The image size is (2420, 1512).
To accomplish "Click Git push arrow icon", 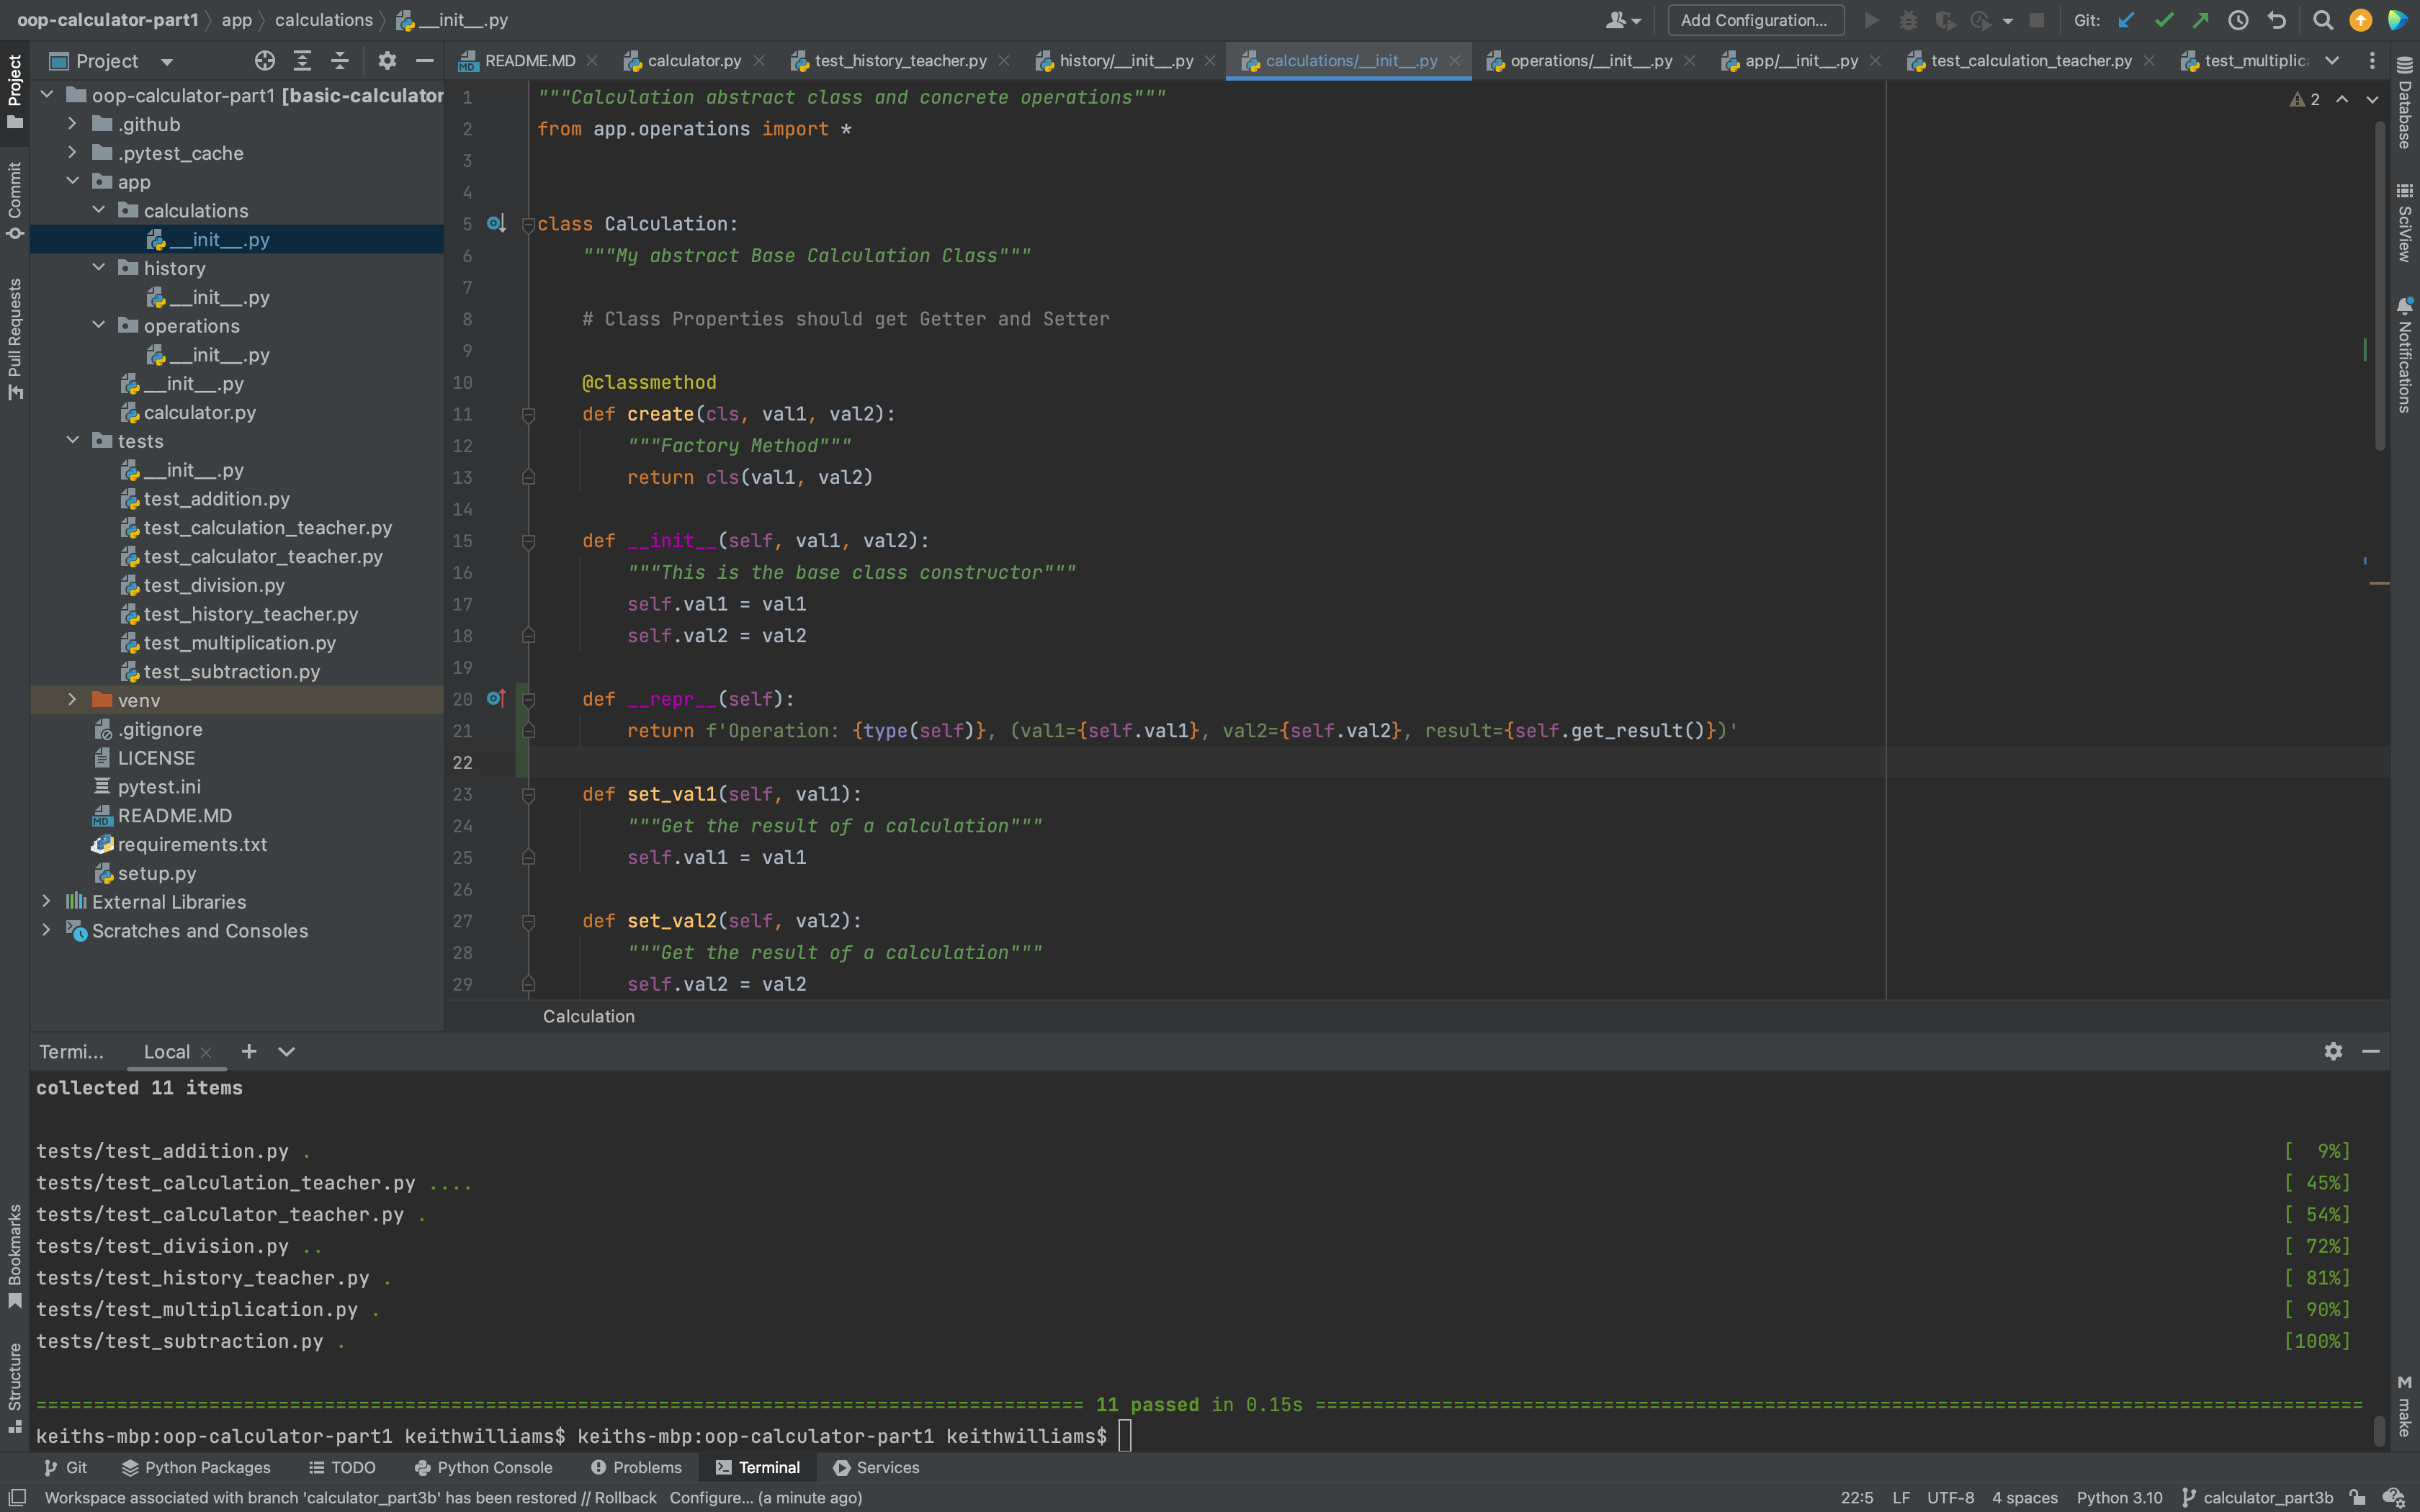I will click(x=2201, y=20).
